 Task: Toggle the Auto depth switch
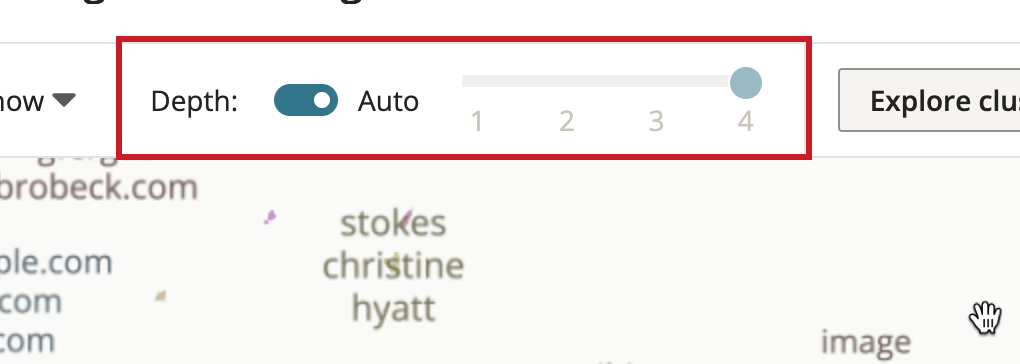tap(306, 100)
